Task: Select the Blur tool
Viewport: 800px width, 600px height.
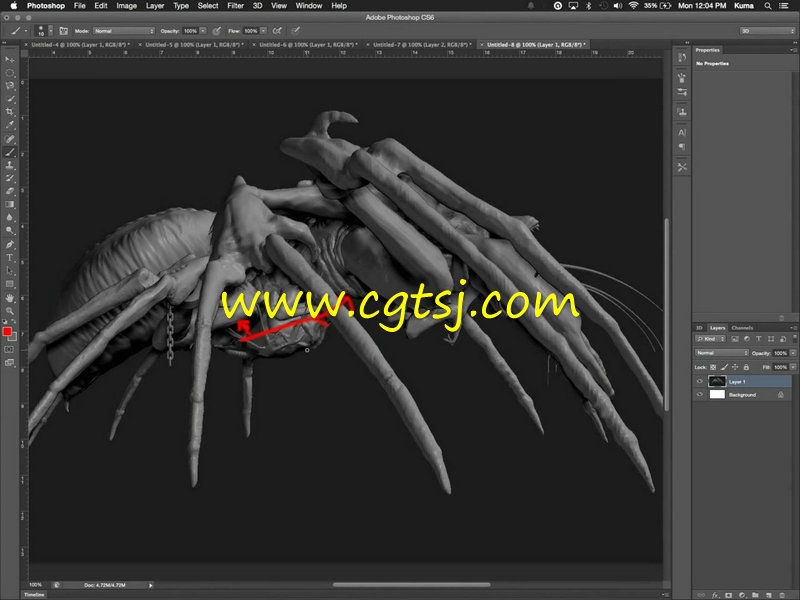Action: (9, 217)
